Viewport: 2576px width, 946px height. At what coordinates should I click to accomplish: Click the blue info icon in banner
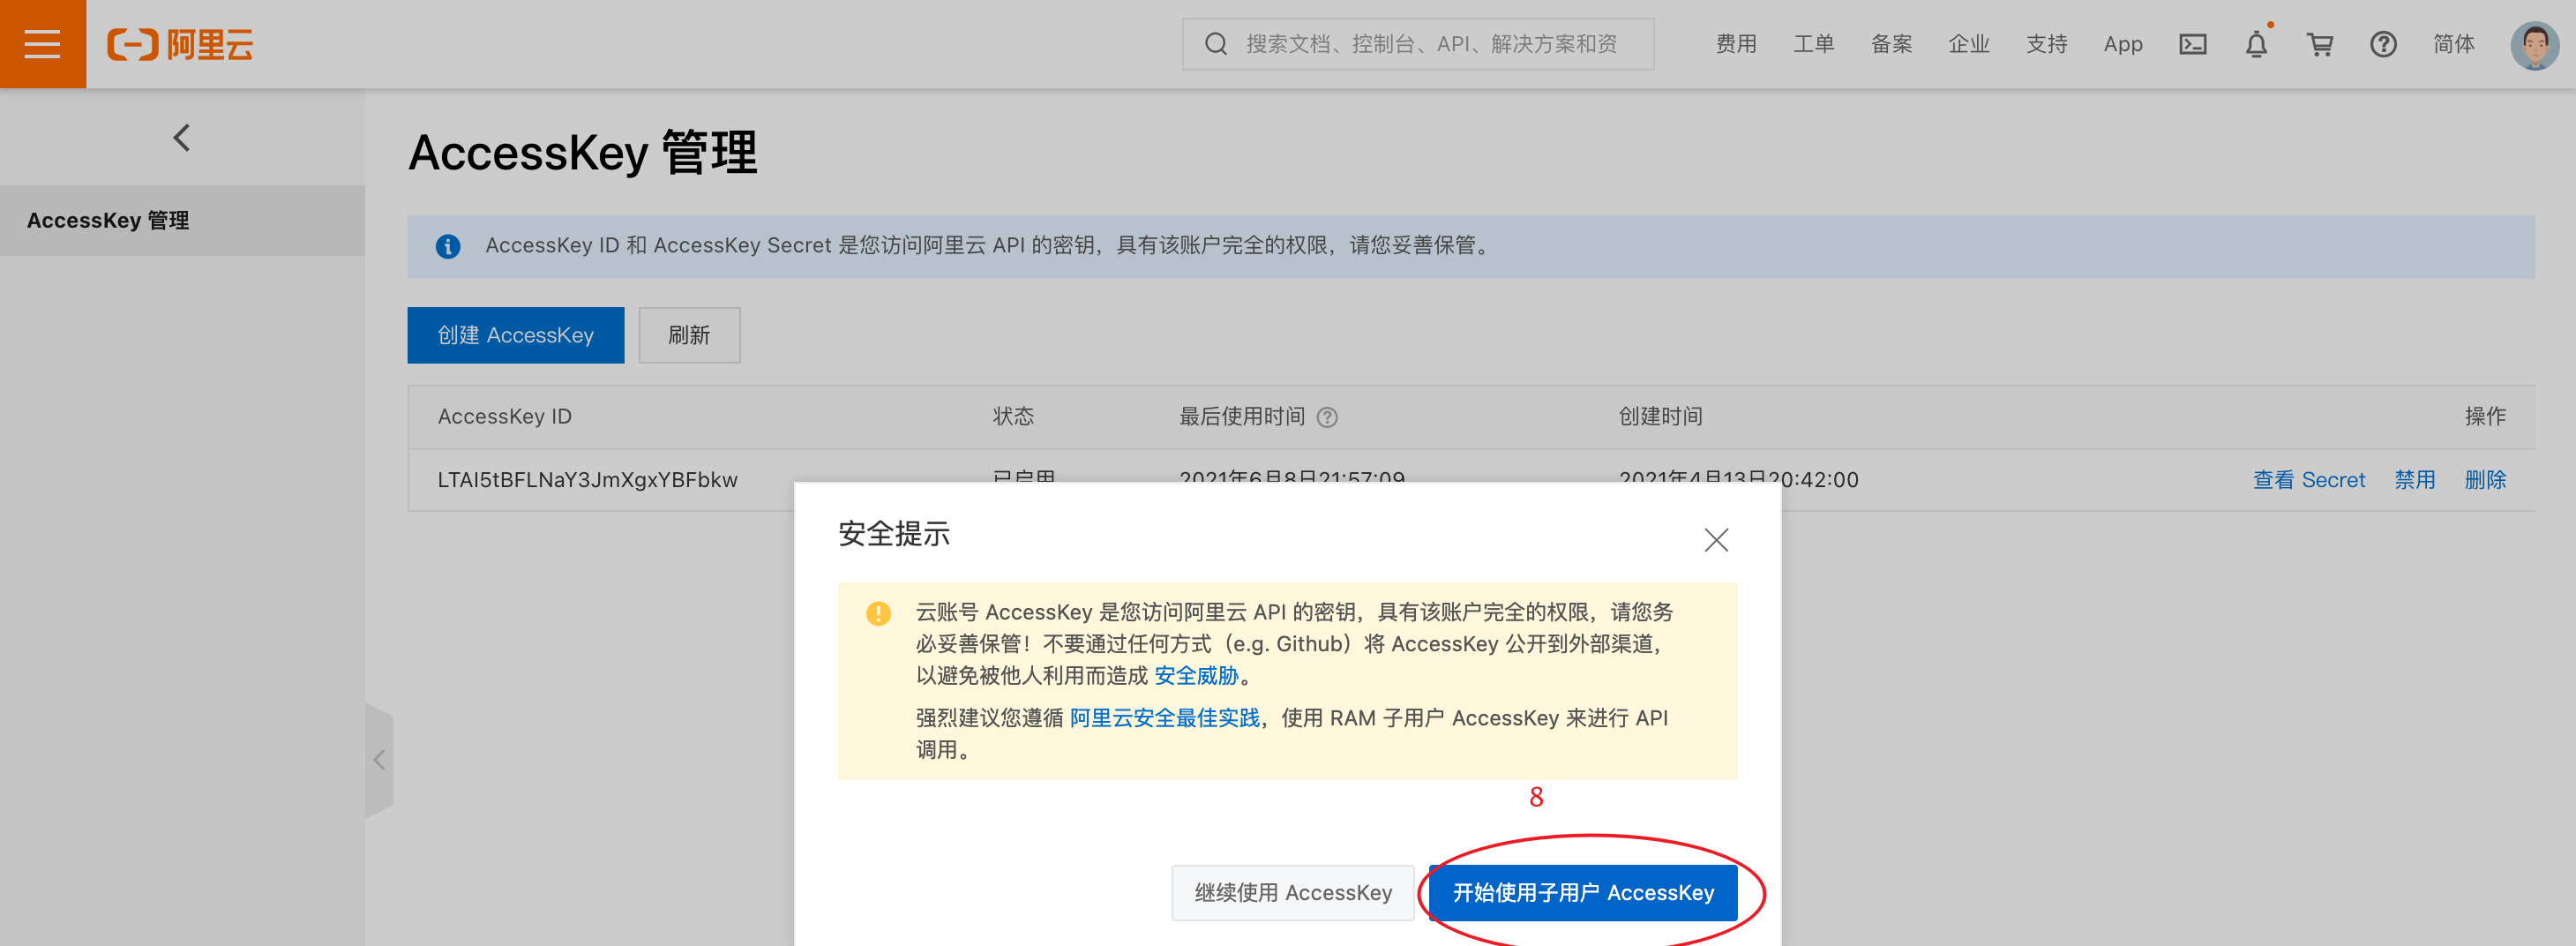tap(448, 246)
